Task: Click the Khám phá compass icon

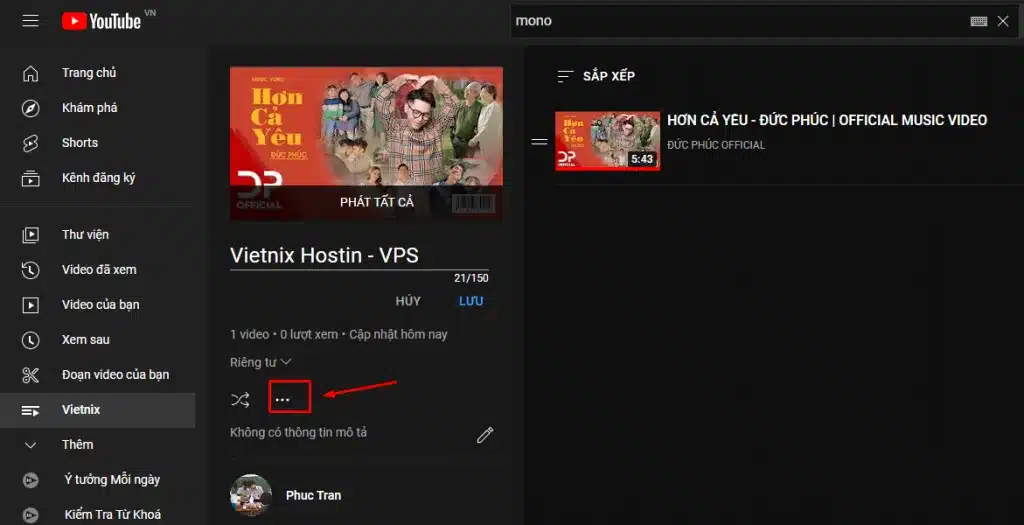Action: click(30, 108)
